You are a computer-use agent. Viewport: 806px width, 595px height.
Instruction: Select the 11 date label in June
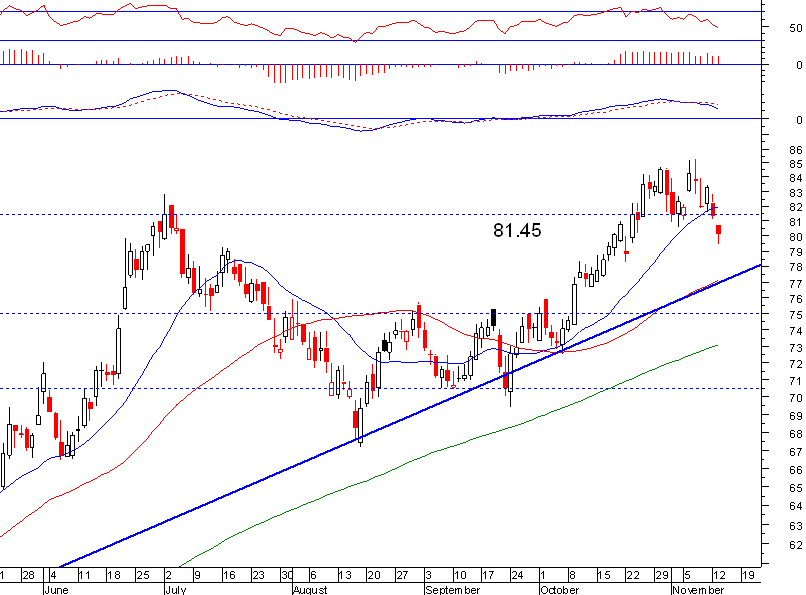[x=84, y=575]
